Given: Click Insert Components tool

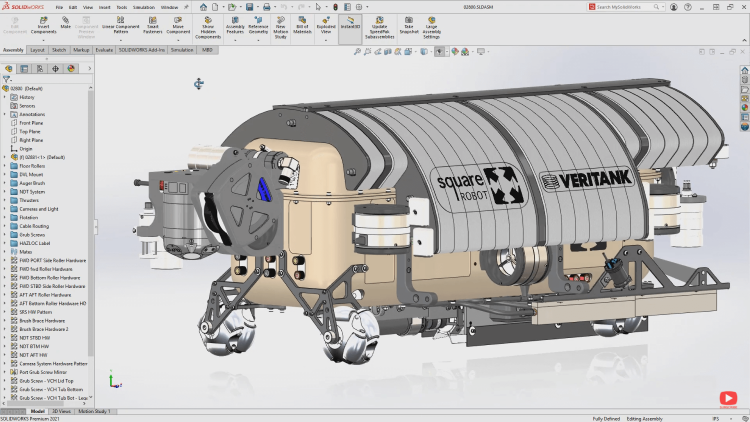Looking at the screenshot, I should point(44,25).
